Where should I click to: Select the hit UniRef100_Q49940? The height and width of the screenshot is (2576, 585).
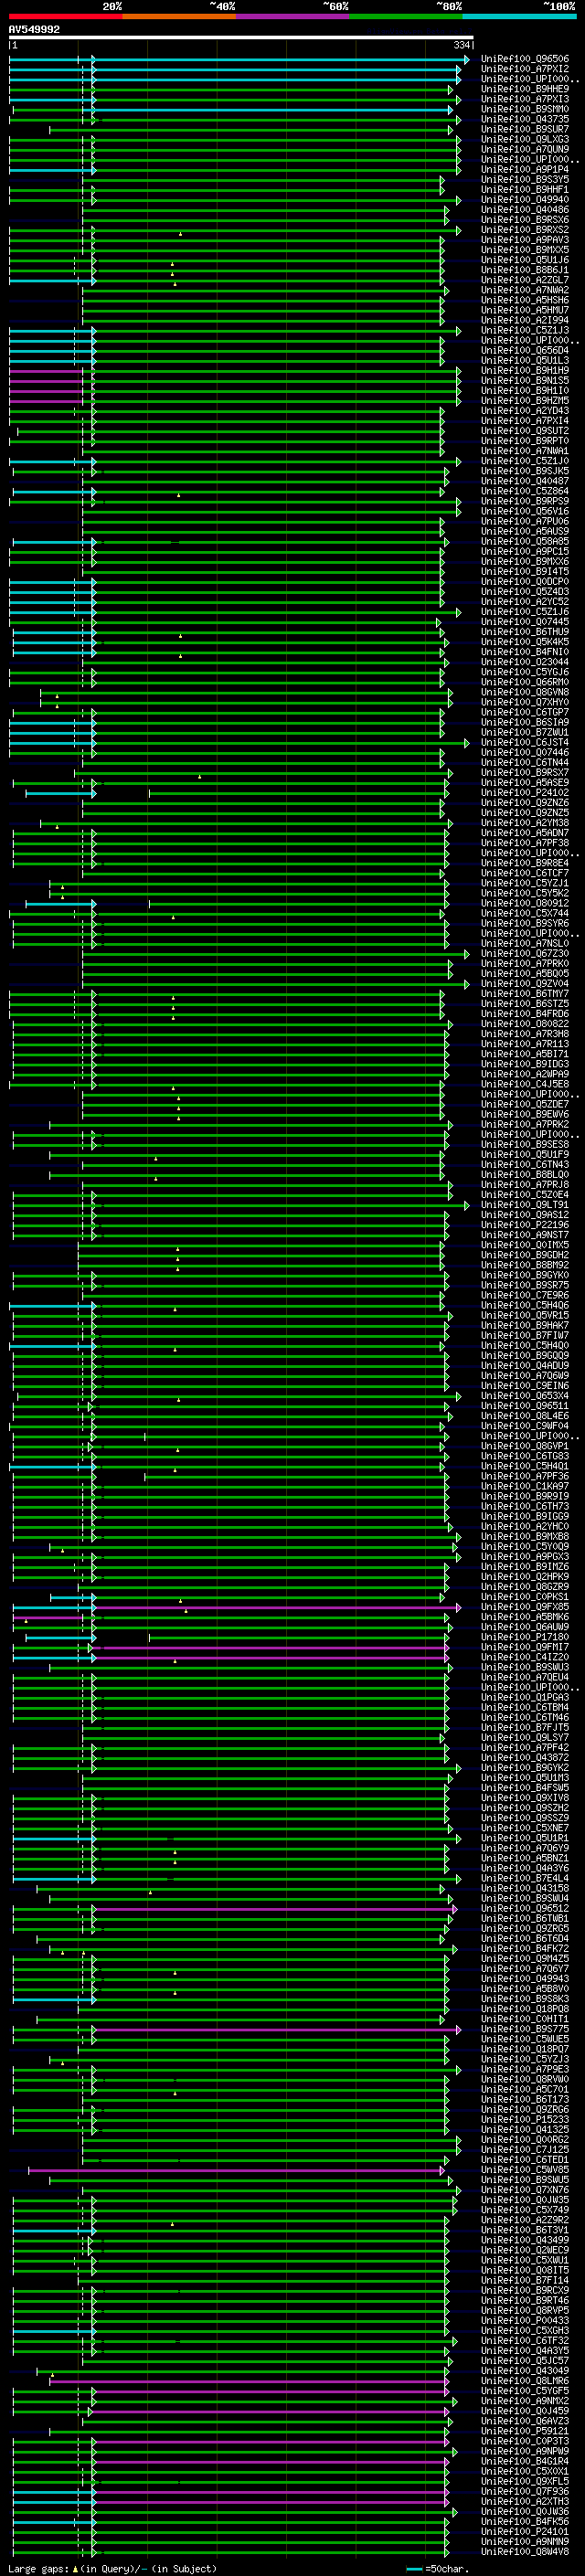coord(525,200)
